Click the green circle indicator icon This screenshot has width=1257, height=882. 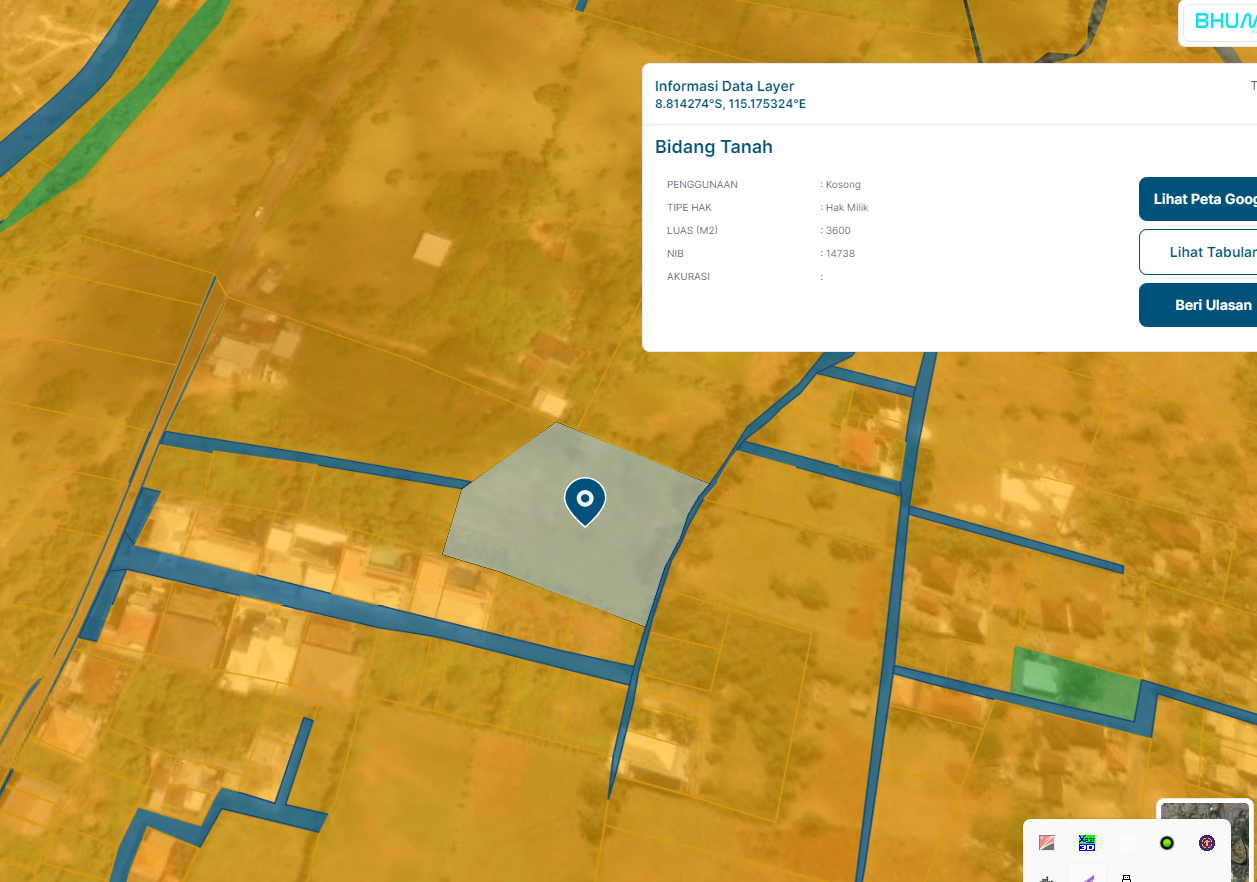(x=1167, y=843)
